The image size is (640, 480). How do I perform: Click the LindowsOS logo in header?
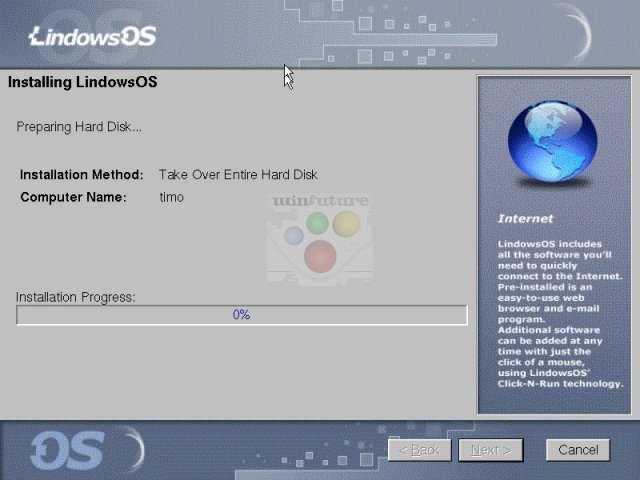tap(93, 36)
